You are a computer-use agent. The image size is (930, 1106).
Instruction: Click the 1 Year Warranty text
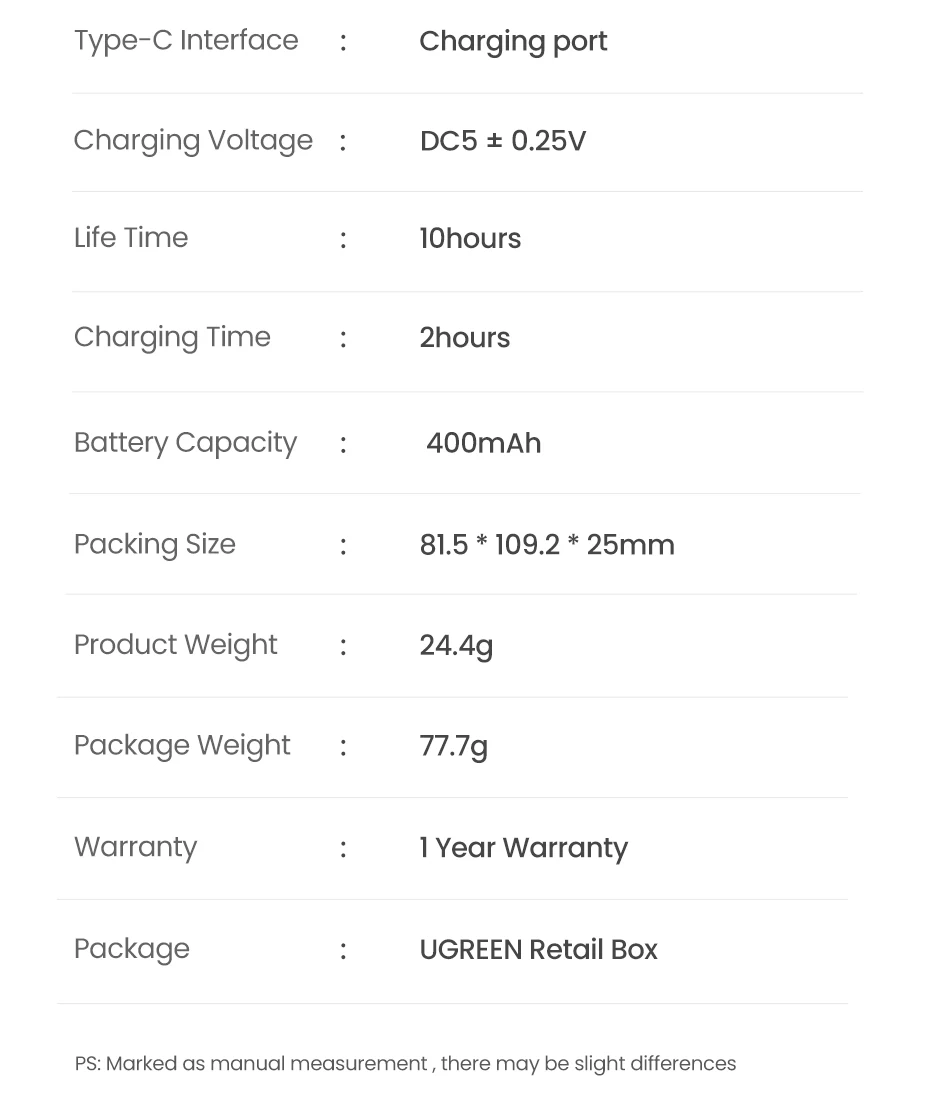523,848
